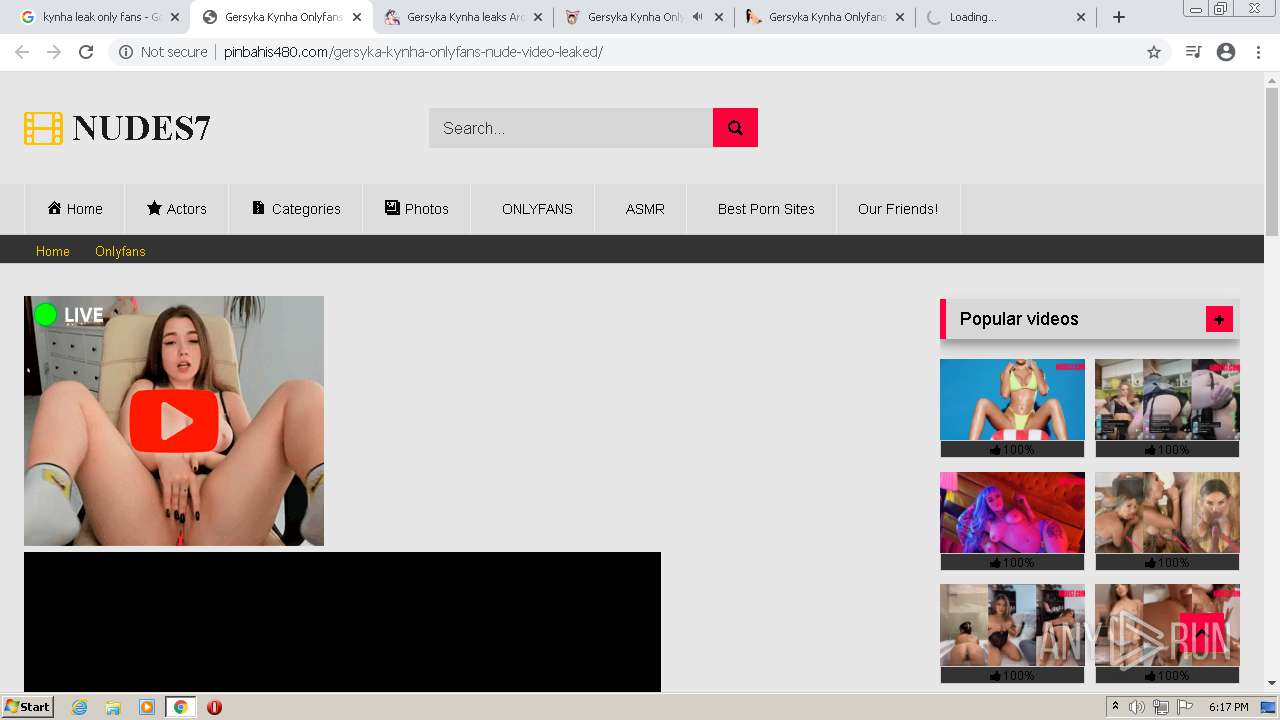Click the red plus icon beside Popular videos
Viewport: 1280px width, 720px height.
click(x=1219, y=319)
